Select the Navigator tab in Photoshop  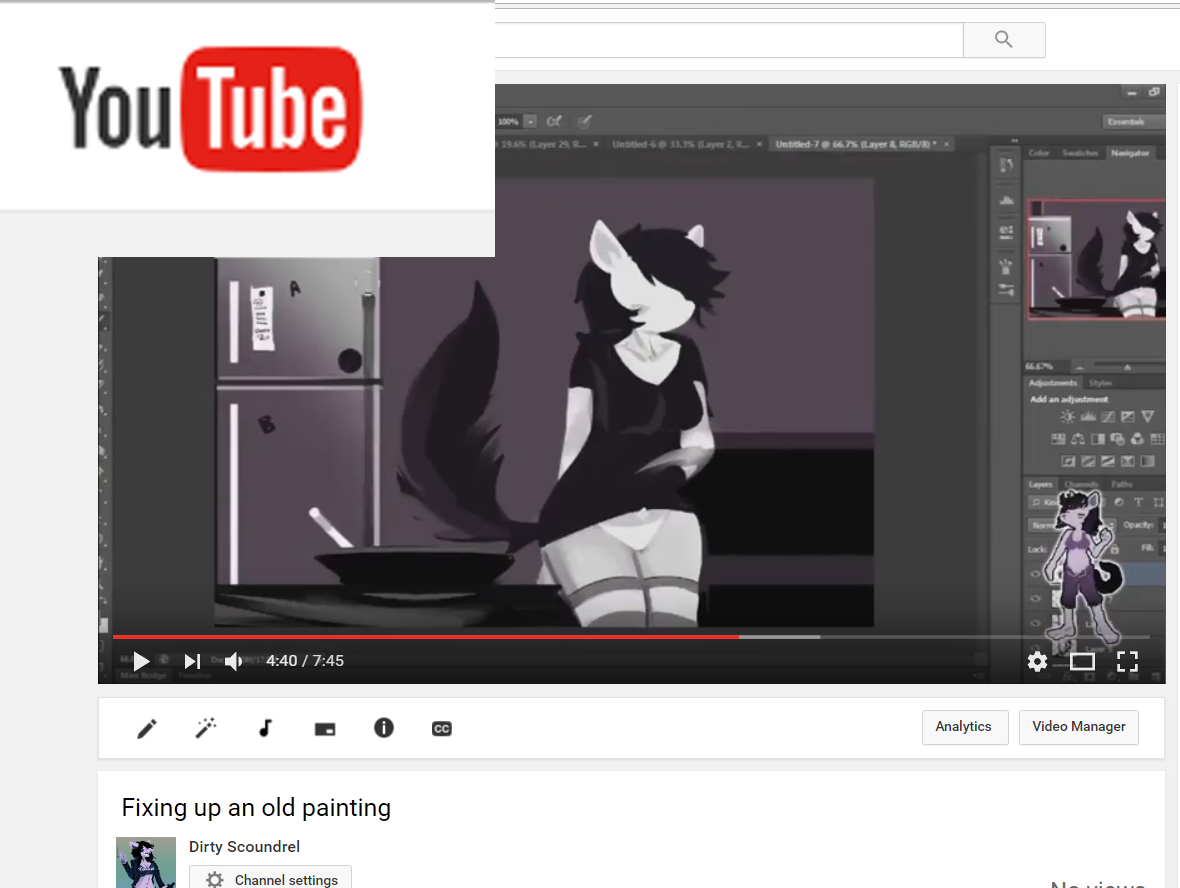coord(1130,153)
